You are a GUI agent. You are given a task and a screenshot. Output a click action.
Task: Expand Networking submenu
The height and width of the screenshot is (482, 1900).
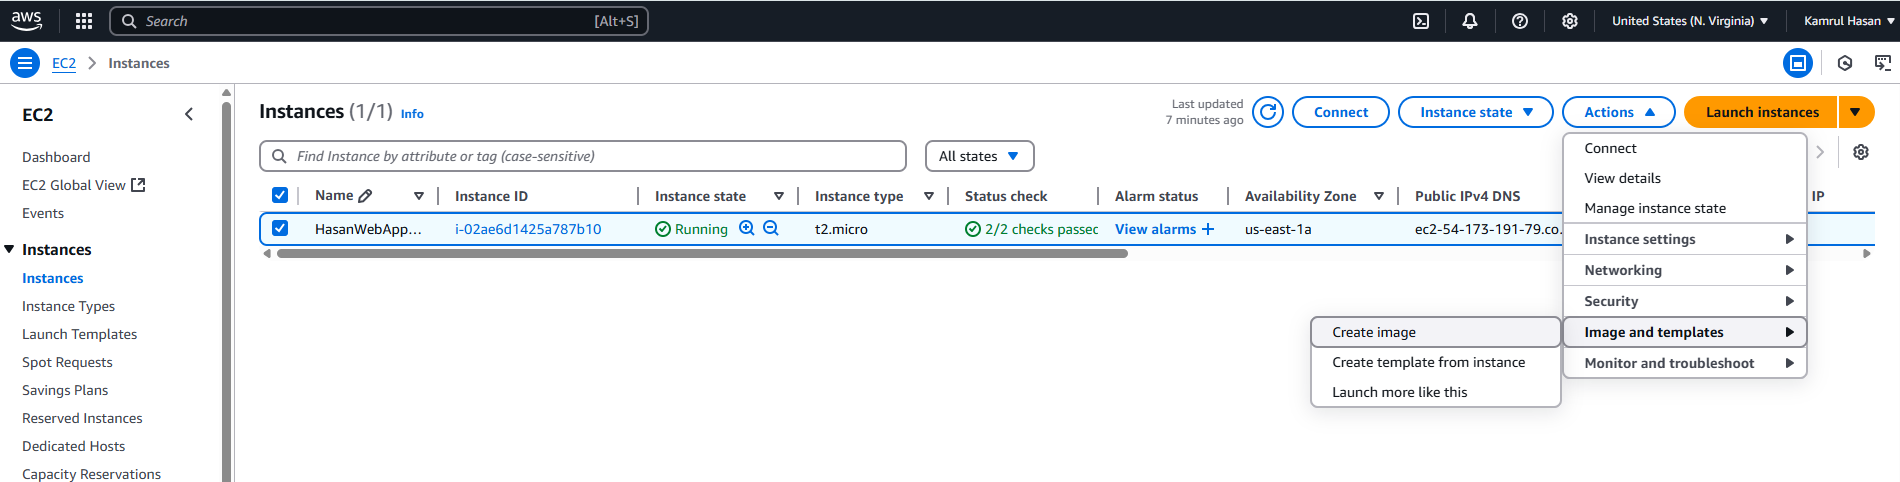[x=1684, y=270]
